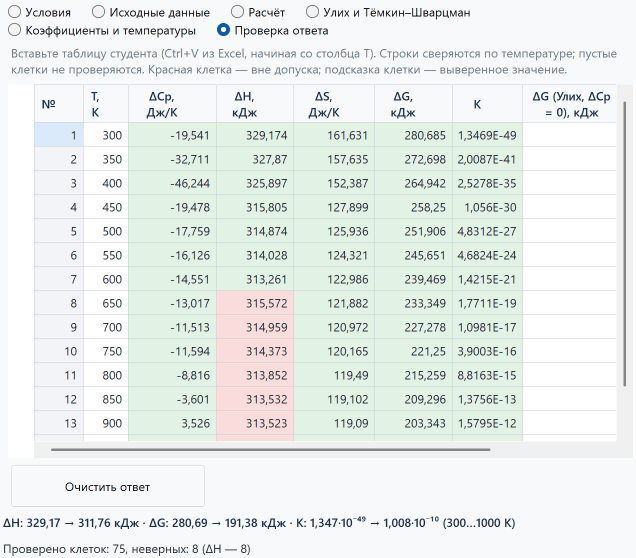Click temperature cell 600

pos(106,279)
